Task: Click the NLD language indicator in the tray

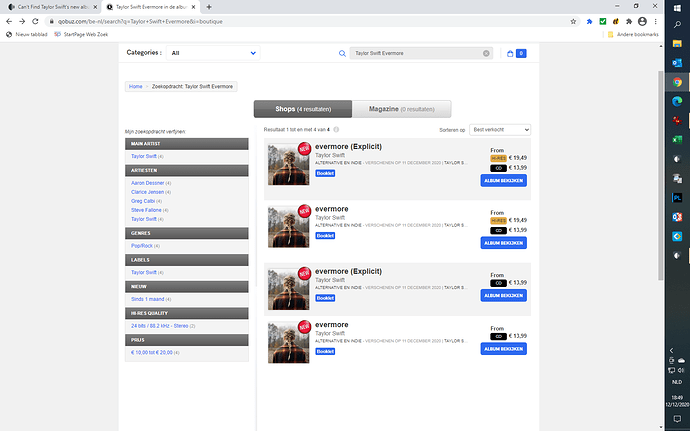Action: tap(677, 382)
